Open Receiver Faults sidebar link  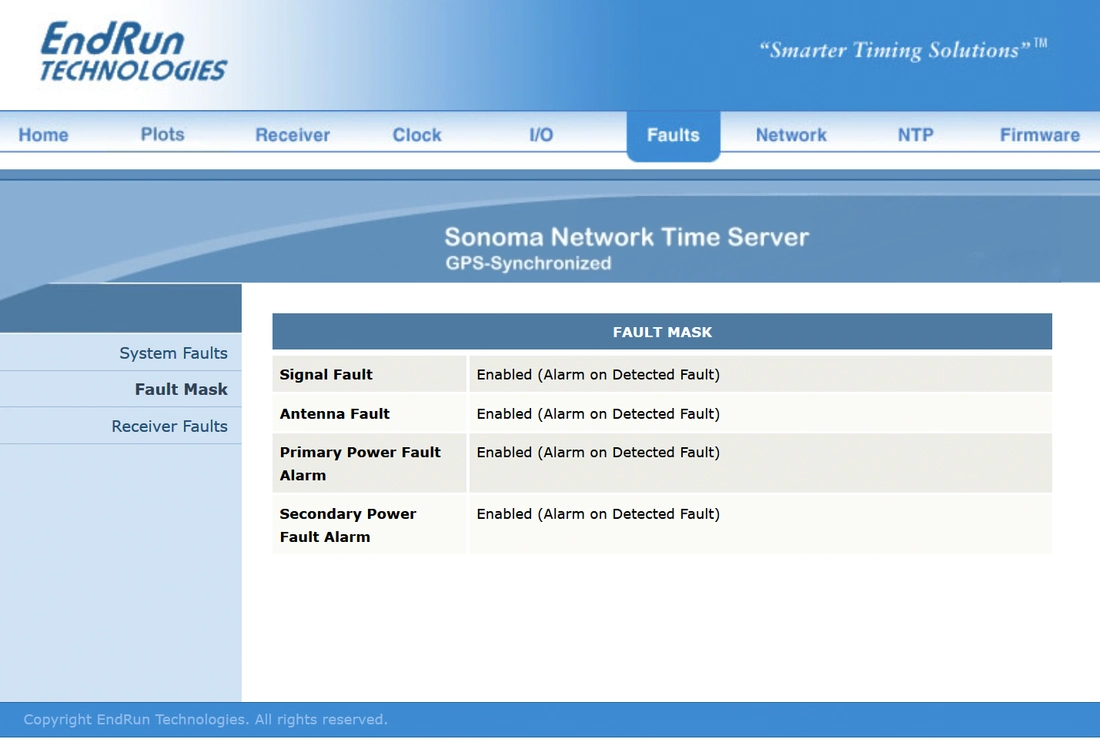click(x=169, y=426)
